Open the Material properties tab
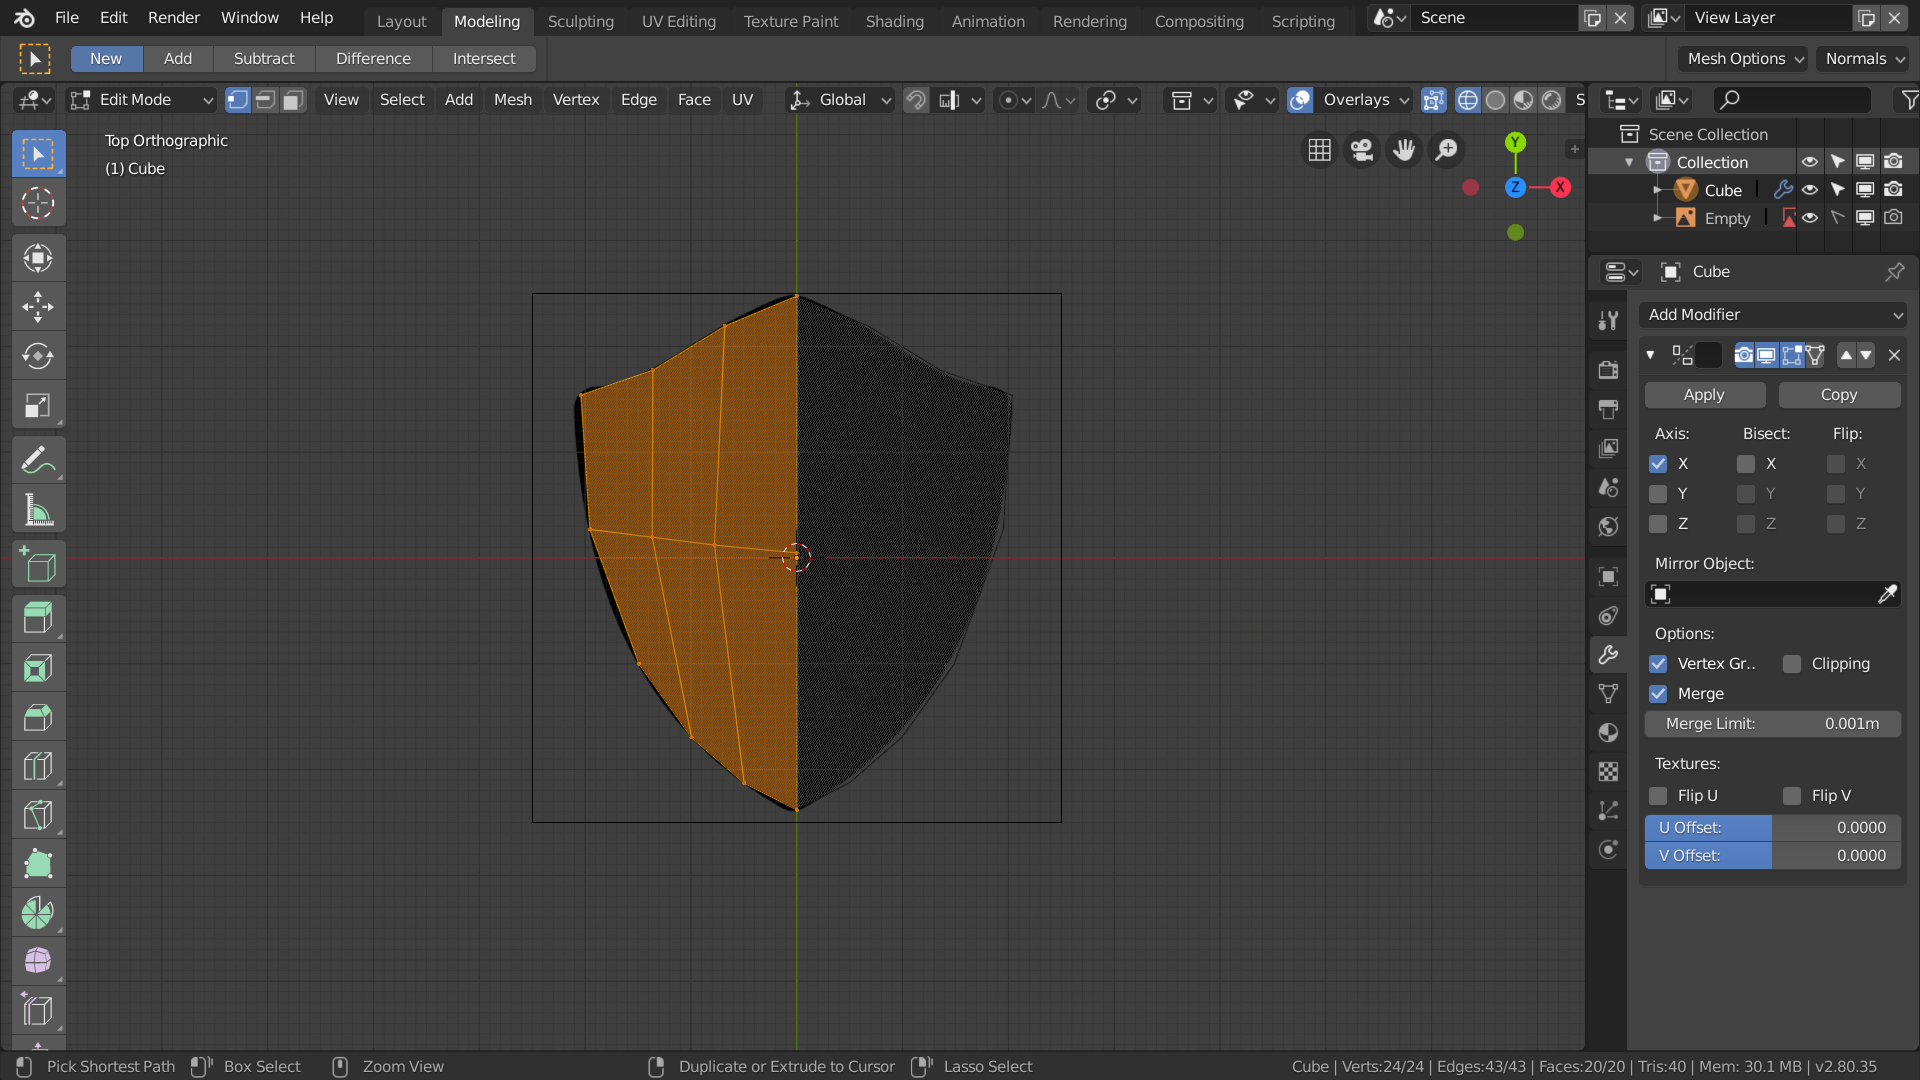 [x=1608, y=732]
